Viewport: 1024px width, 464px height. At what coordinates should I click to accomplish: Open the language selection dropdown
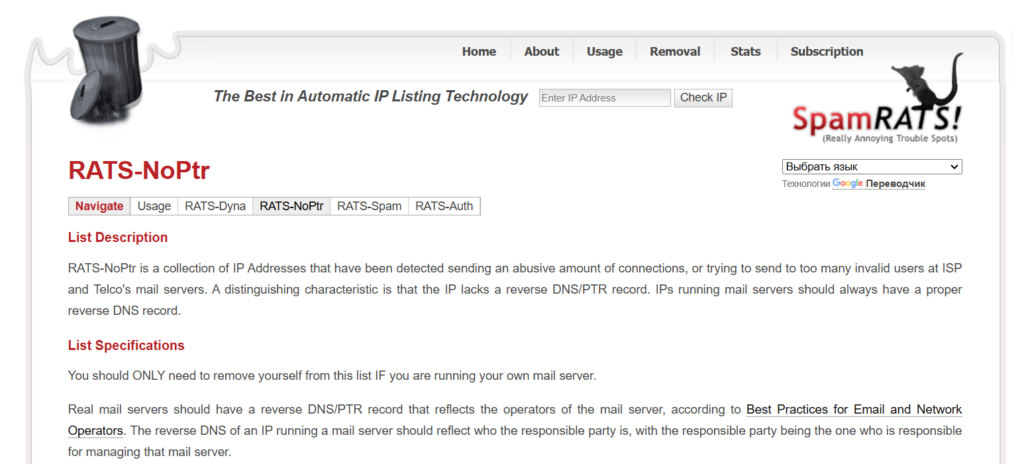pos(871,167)
